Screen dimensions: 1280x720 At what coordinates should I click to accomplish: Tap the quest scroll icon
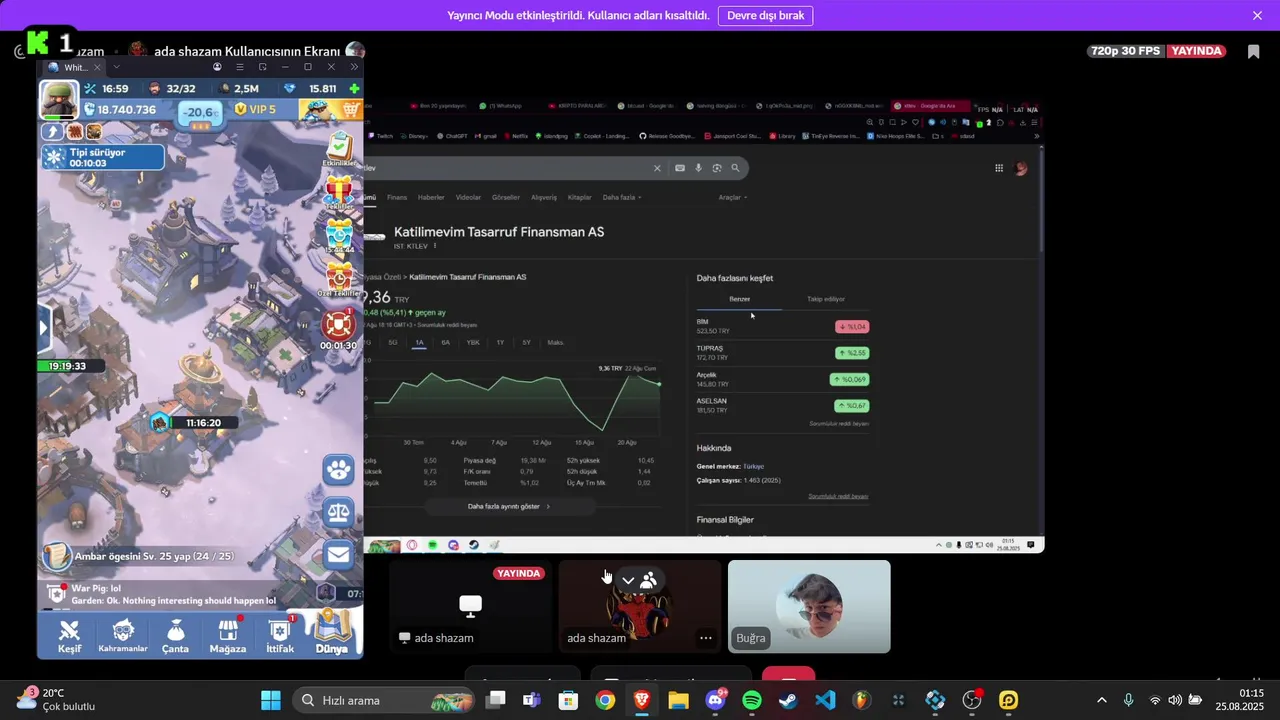56,556
